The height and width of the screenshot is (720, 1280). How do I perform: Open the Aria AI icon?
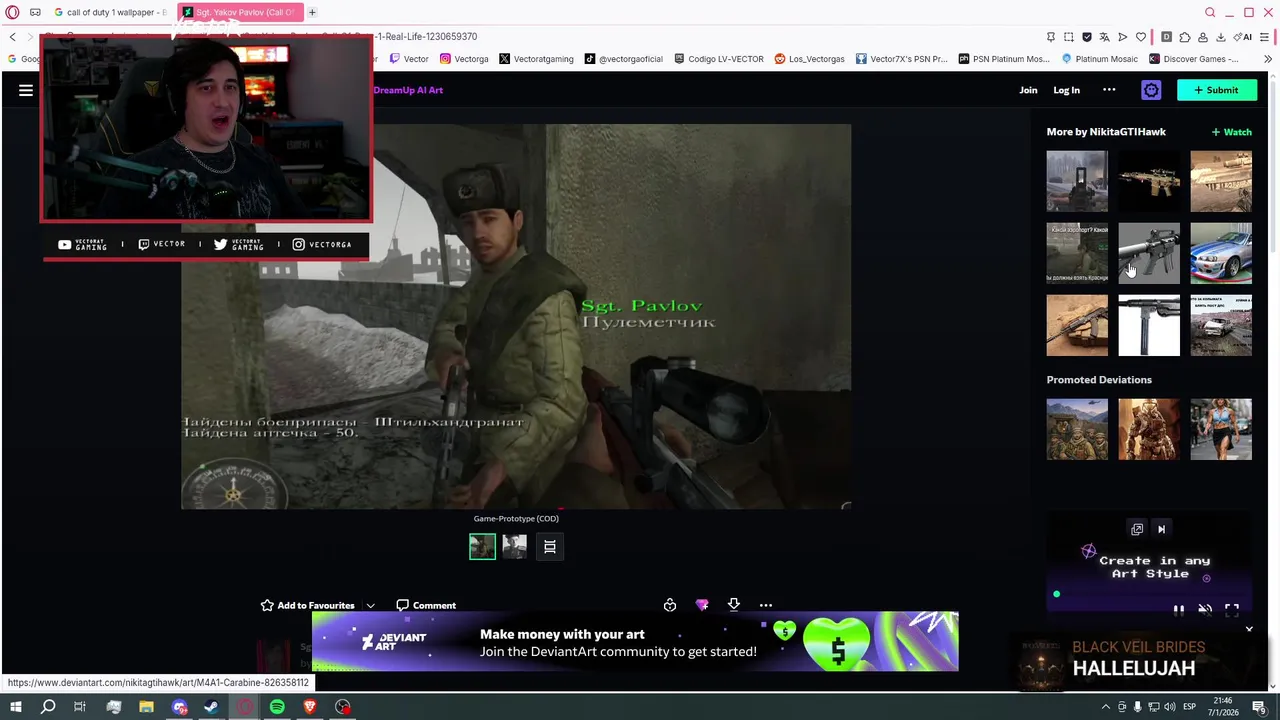click(1244, 37)
